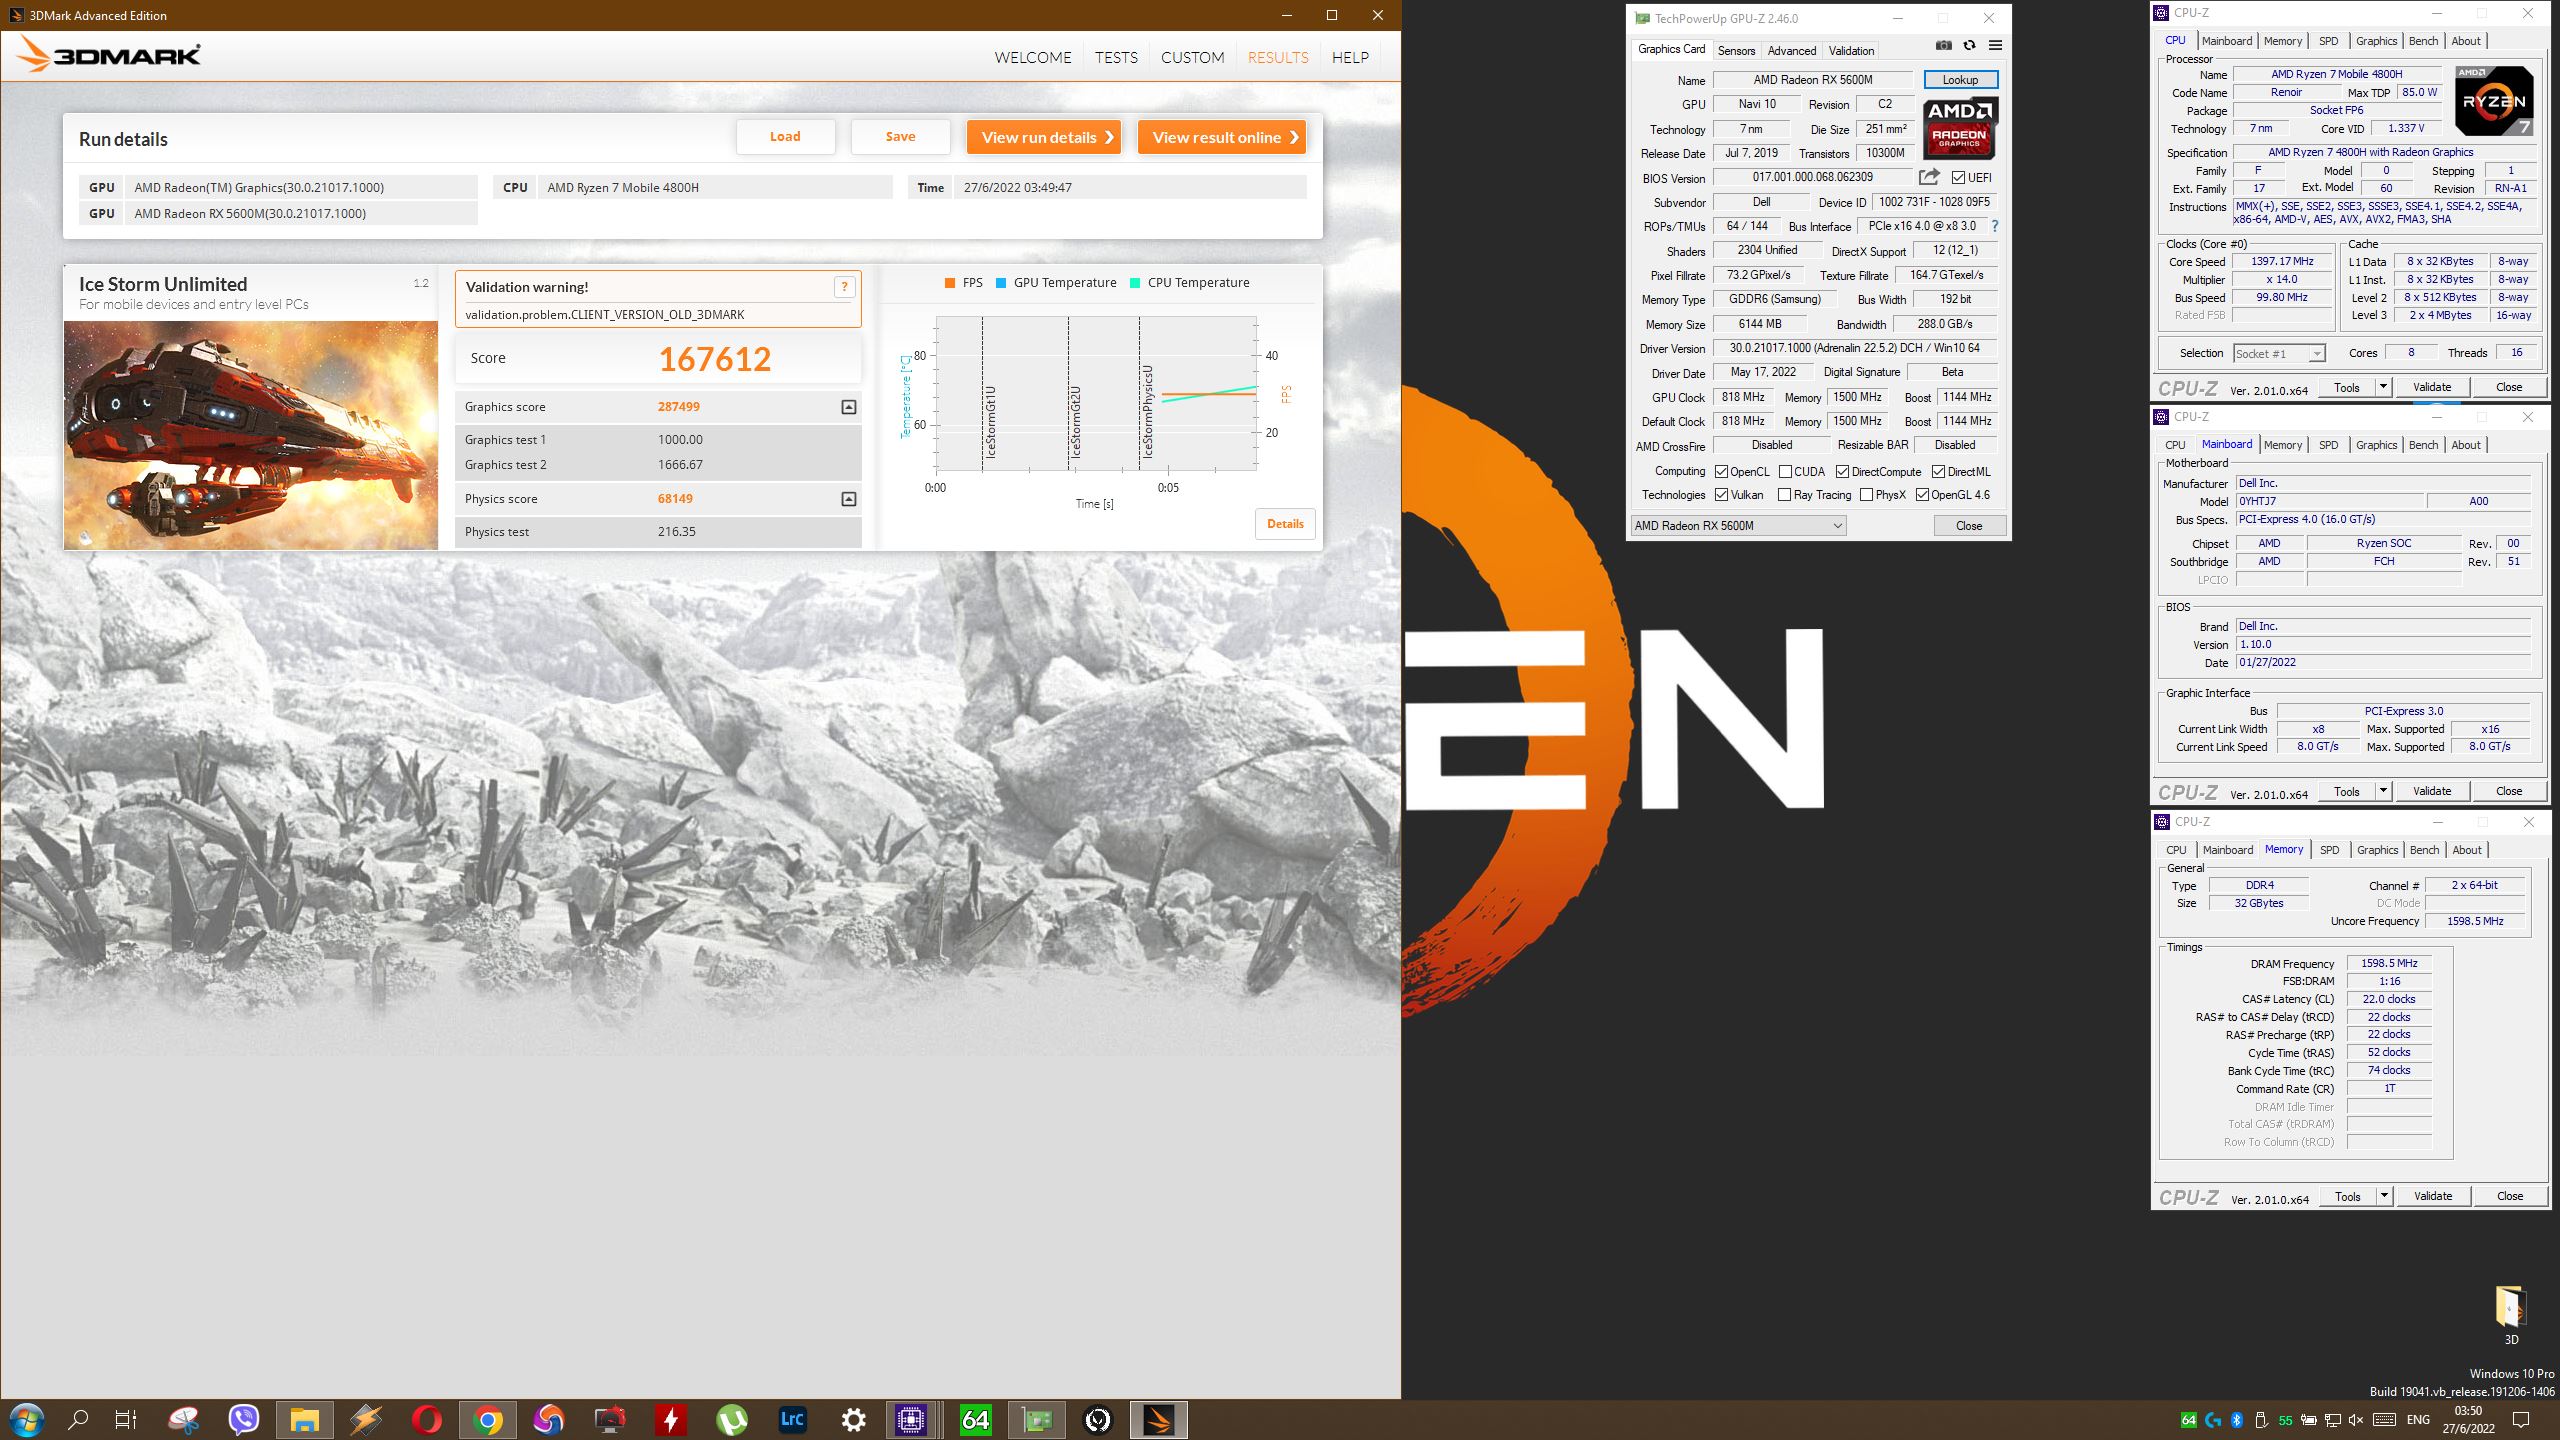Screen dimensions: 2560x1440
Task: Toggle the OpenCL checkbox
Action: (x=1721, y=472)
